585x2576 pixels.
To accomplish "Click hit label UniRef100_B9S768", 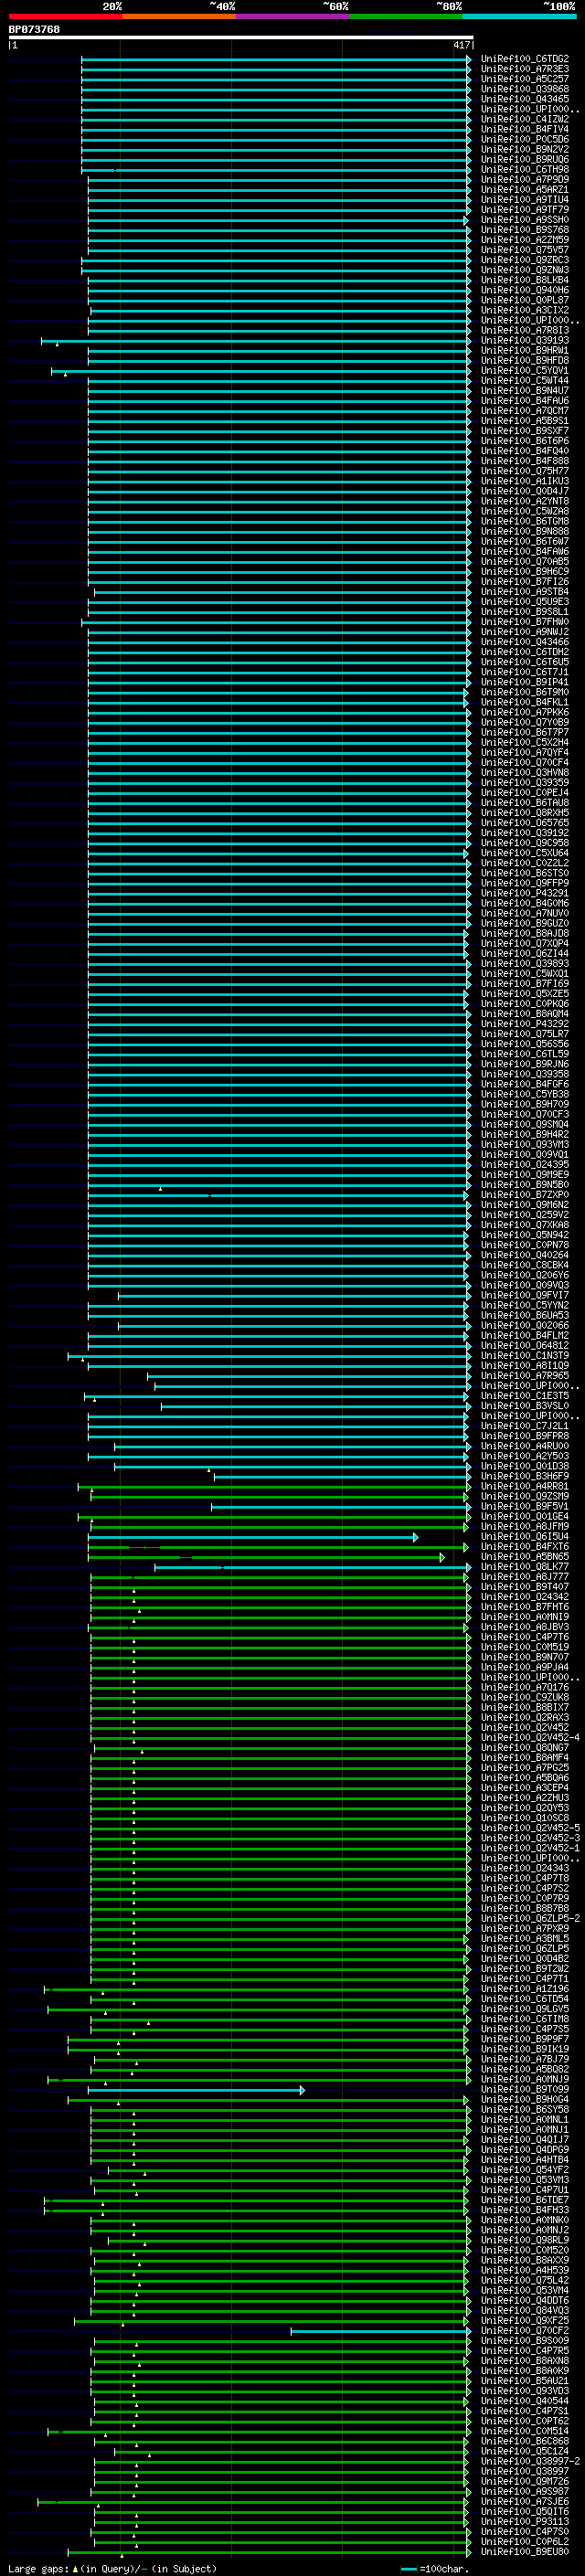I will pos(524,230).
